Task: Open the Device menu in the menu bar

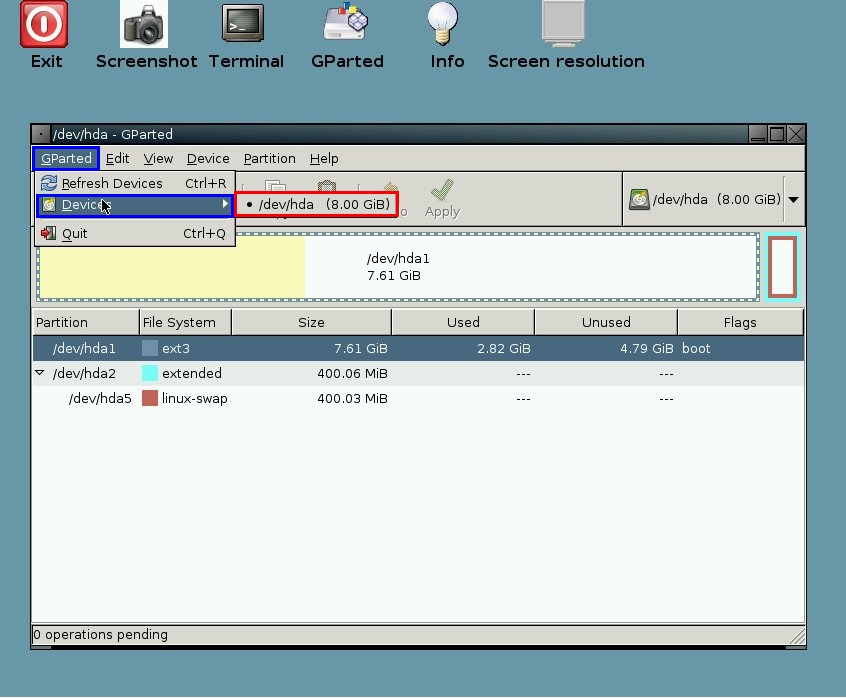Action: click(208, 159)
